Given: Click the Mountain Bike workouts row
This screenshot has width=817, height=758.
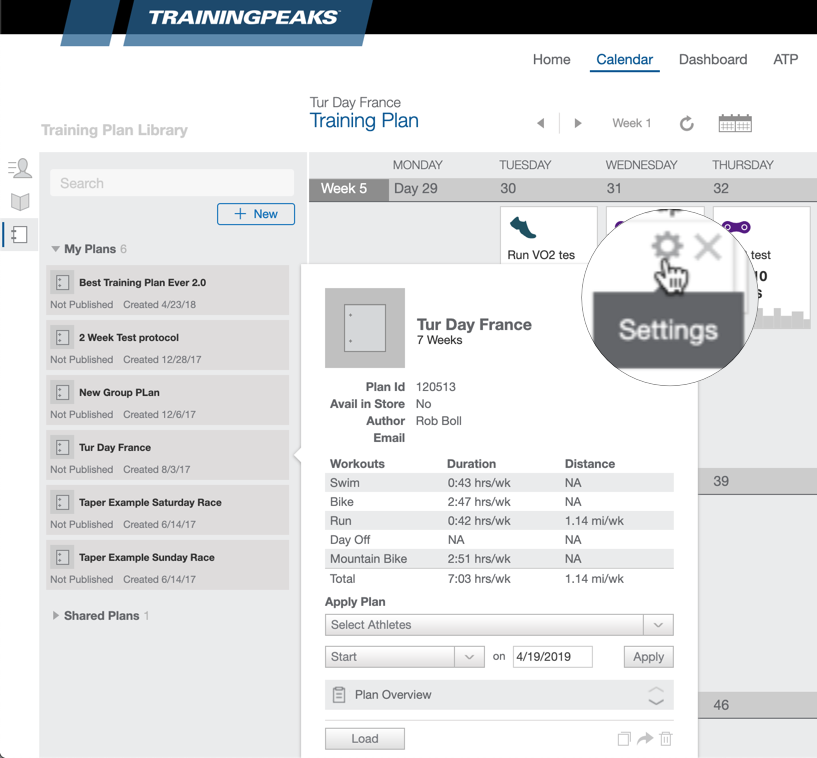Looking at the screenshot, I should coord(499,559).
